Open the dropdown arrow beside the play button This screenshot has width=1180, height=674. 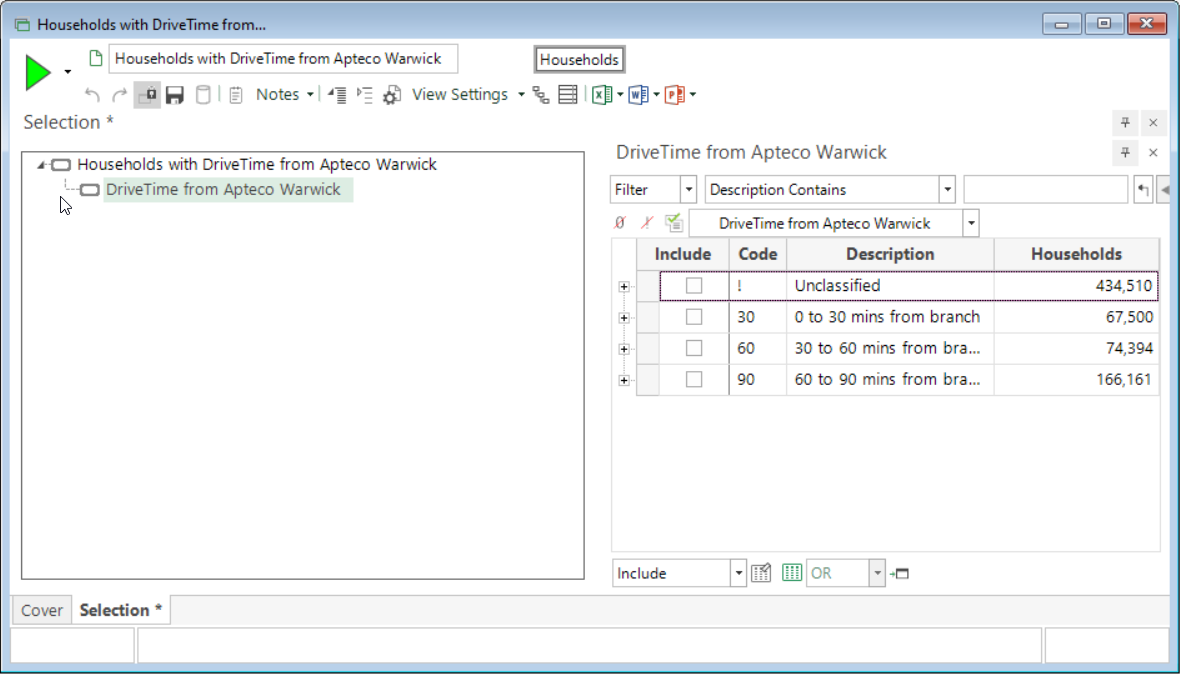point(68,72)
